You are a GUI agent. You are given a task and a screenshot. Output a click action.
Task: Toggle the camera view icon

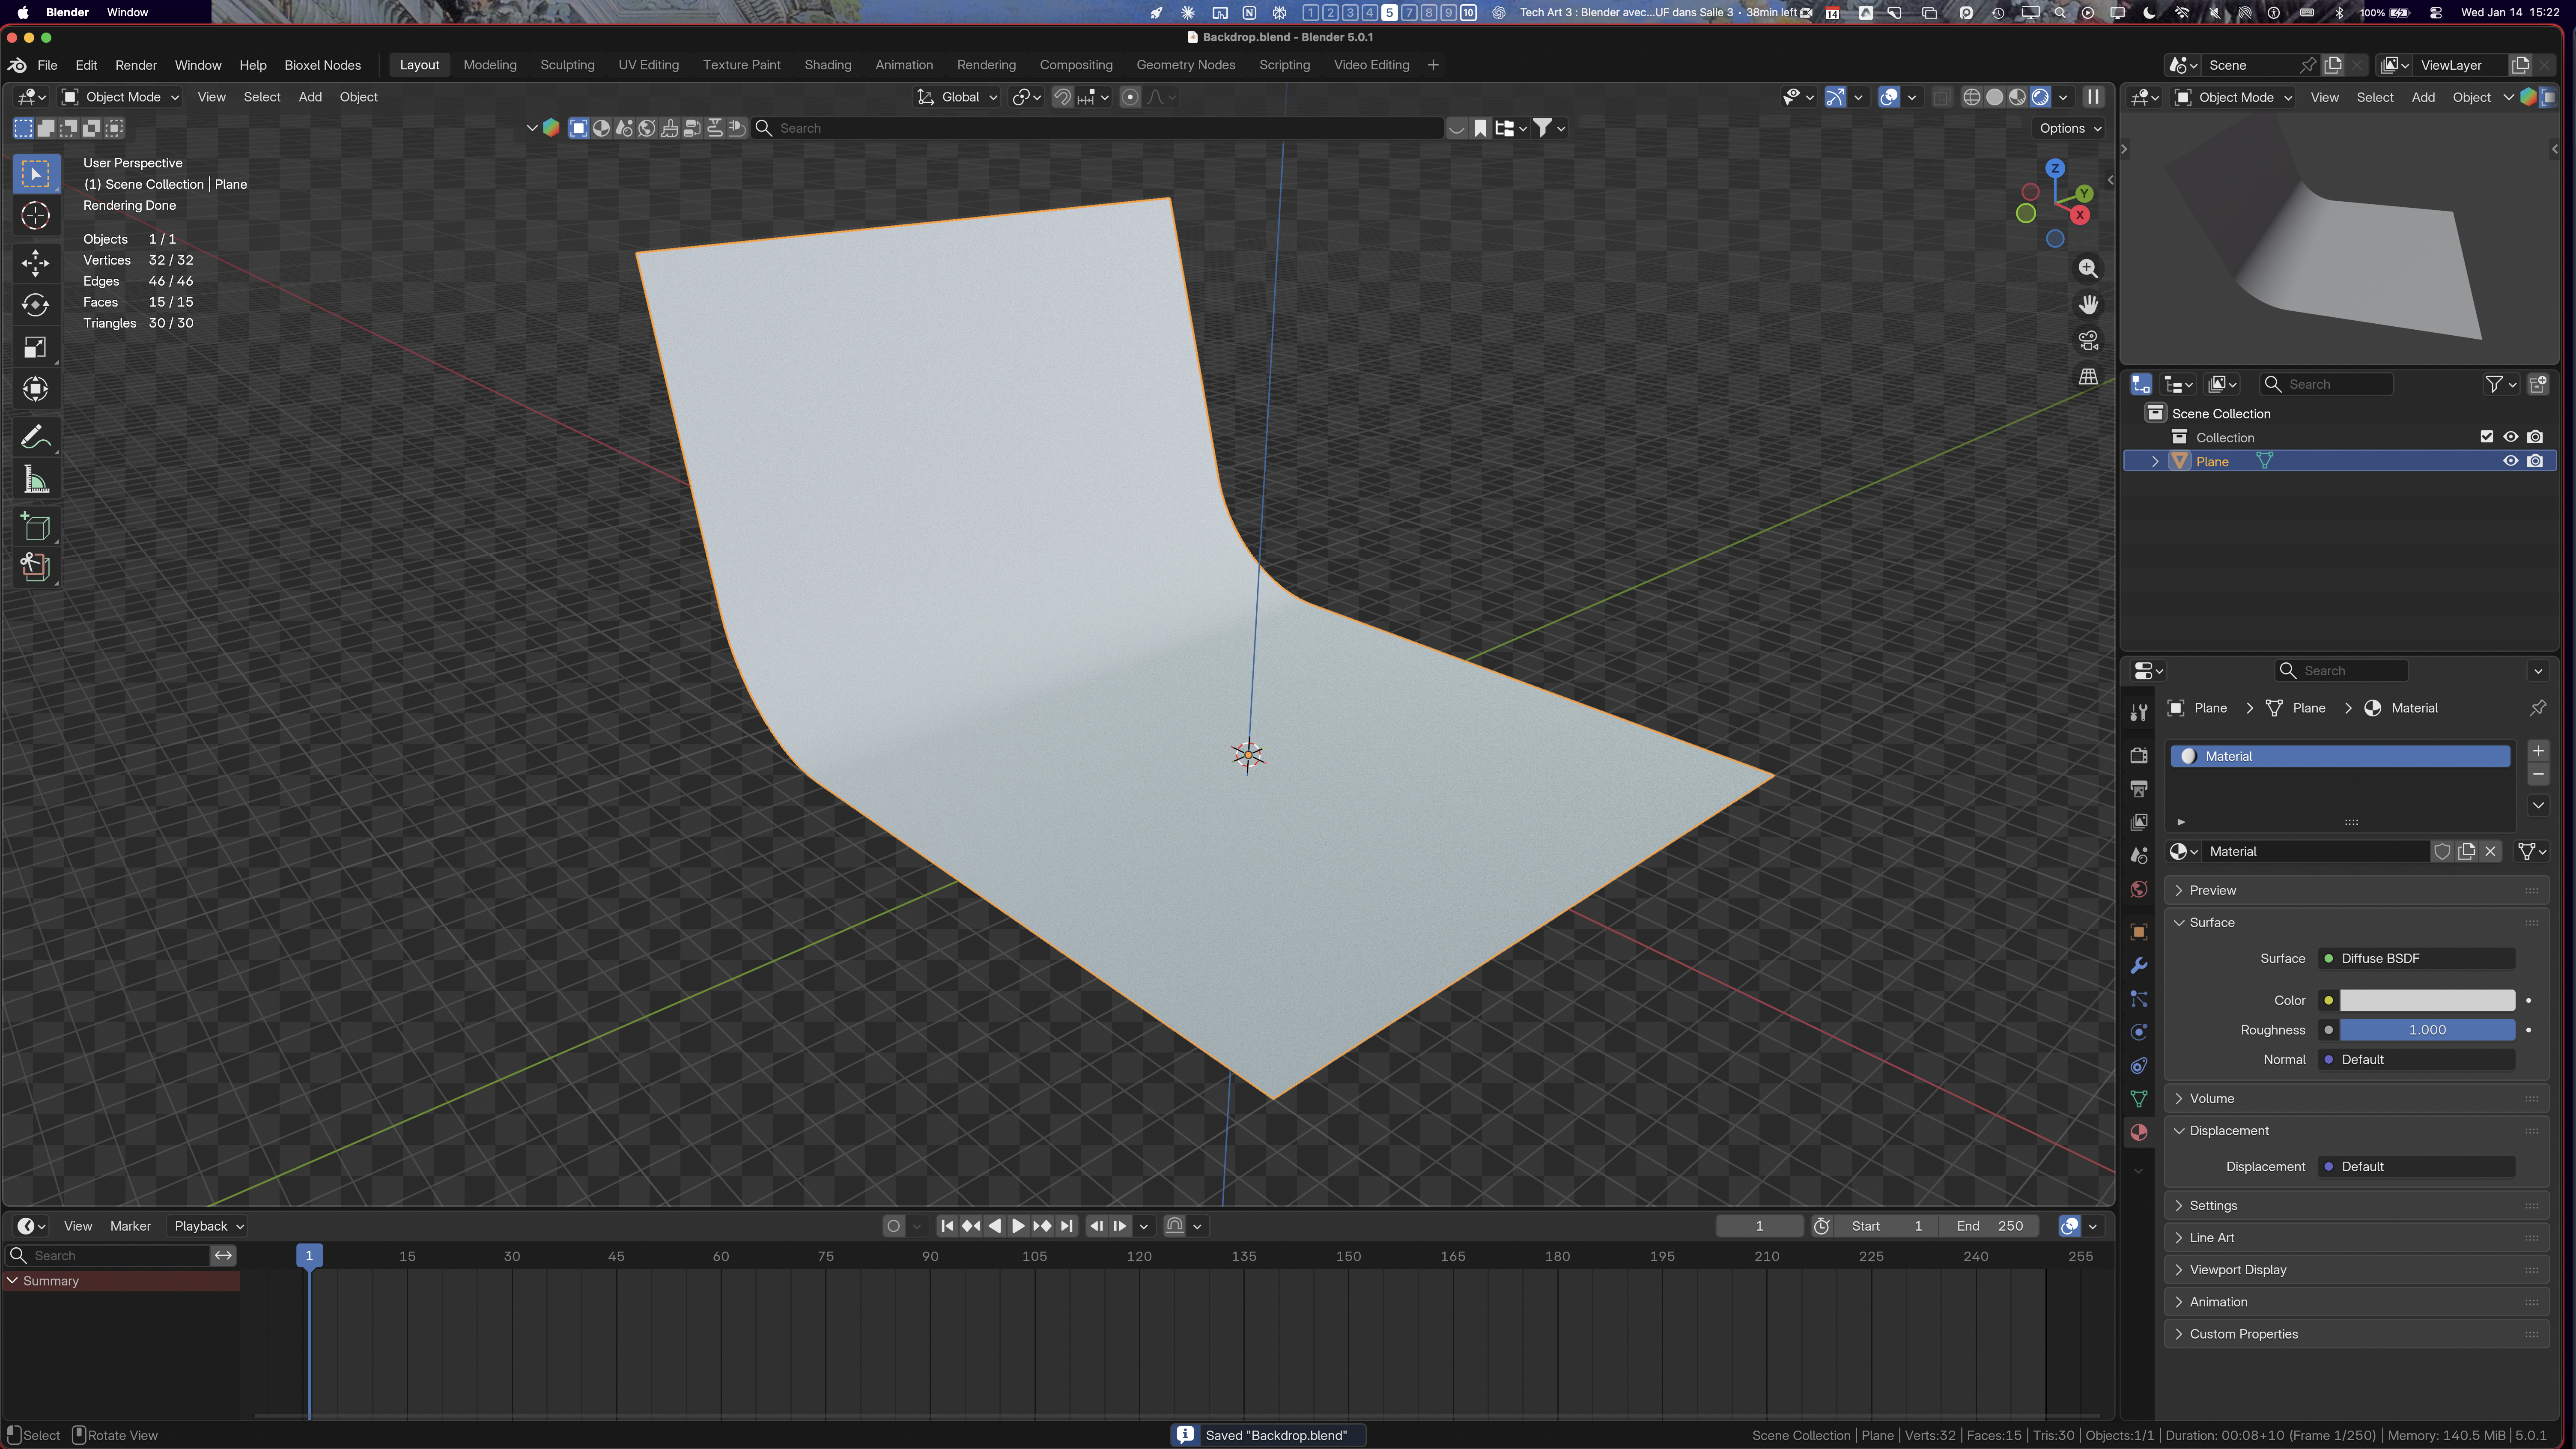(x=2088, y=340)
